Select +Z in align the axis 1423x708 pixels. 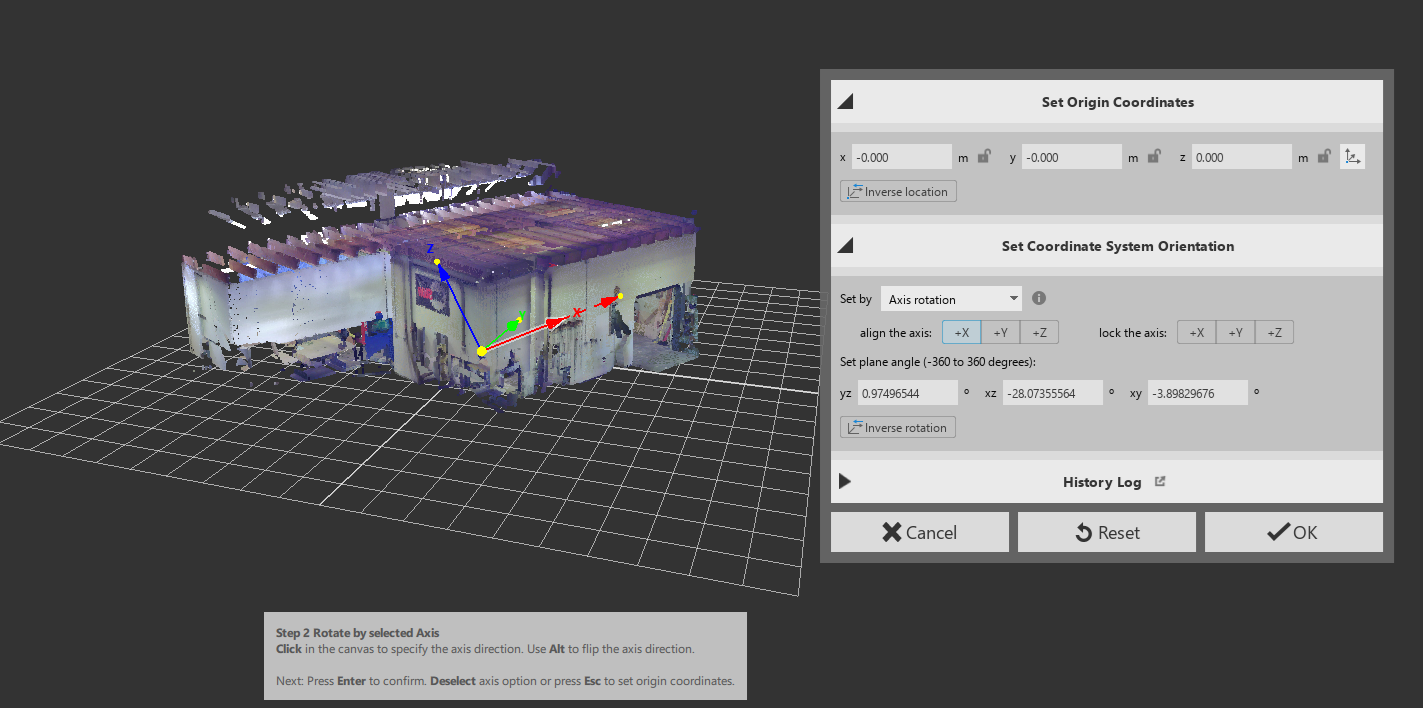[1039, 333]
